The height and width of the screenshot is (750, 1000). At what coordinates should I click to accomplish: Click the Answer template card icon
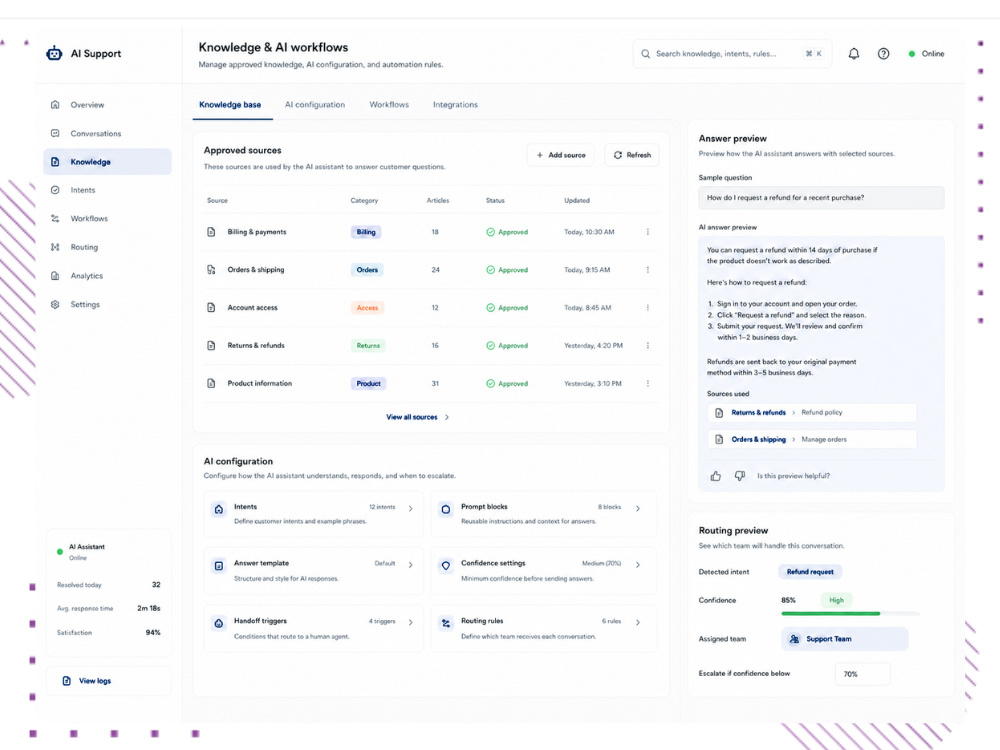tap(219, 566)
